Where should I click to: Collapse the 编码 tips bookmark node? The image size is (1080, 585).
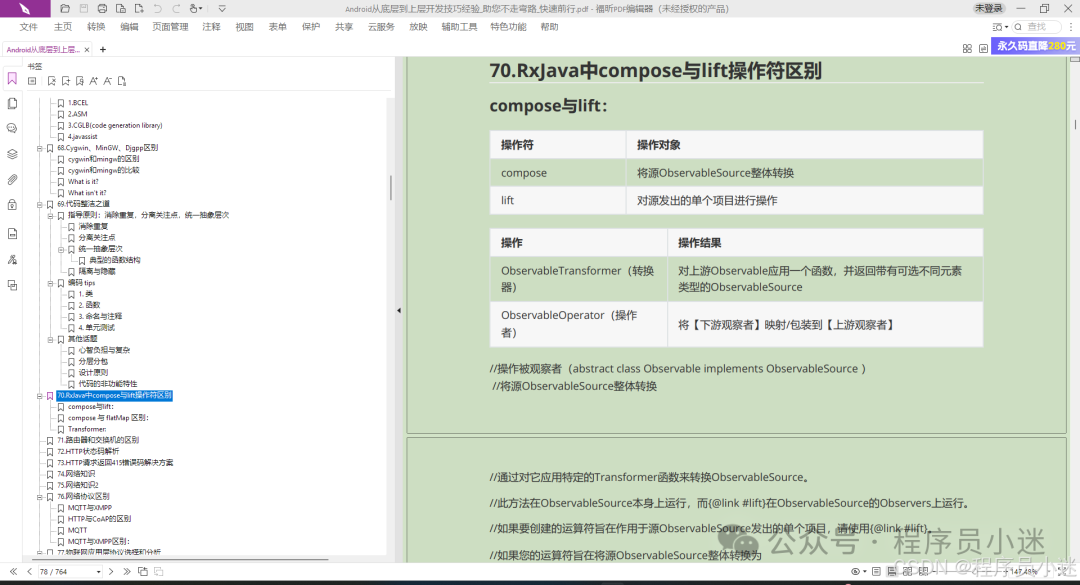50,283
